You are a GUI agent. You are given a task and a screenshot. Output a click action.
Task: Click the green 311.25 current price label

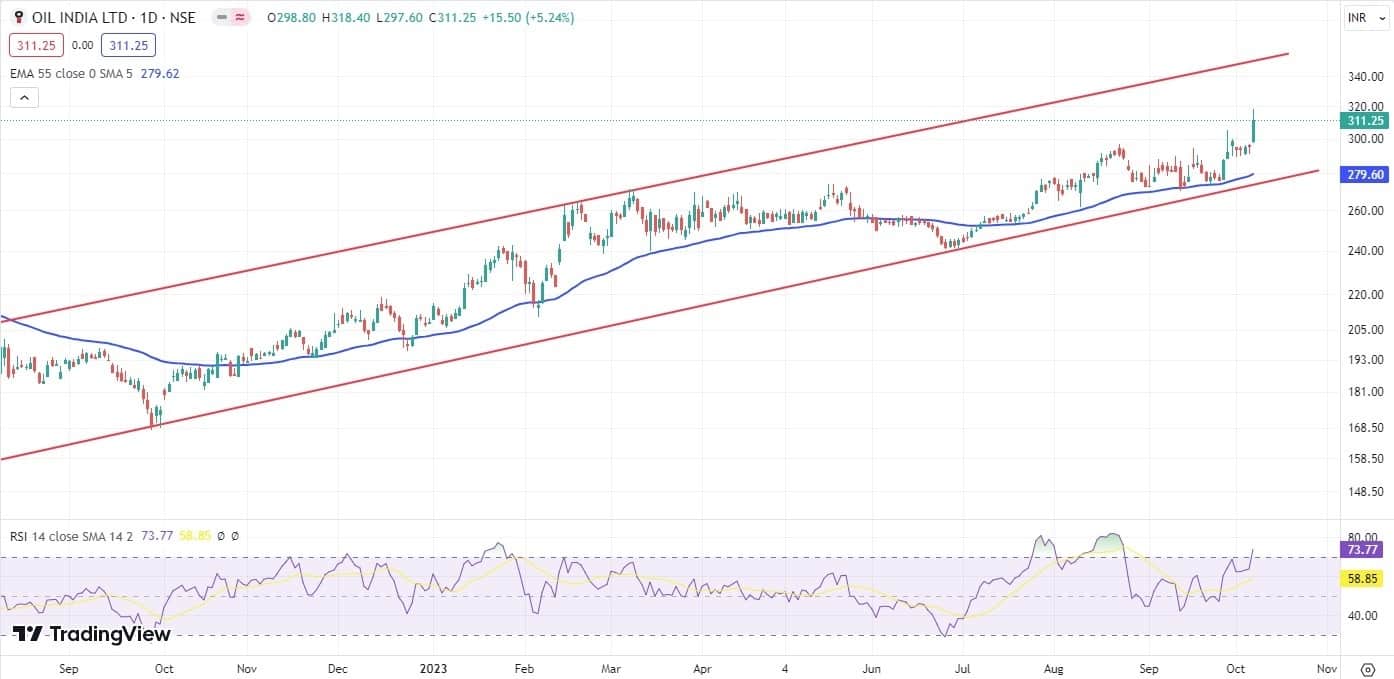coord(1365,121)
